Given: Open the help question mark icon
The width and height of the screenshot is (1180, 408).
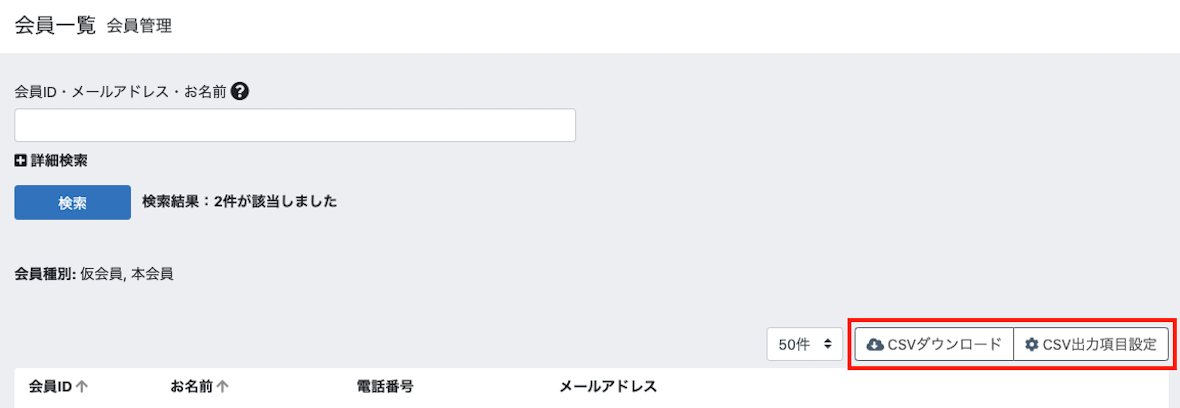Looking at the screenshot, I should click(240, 91).
